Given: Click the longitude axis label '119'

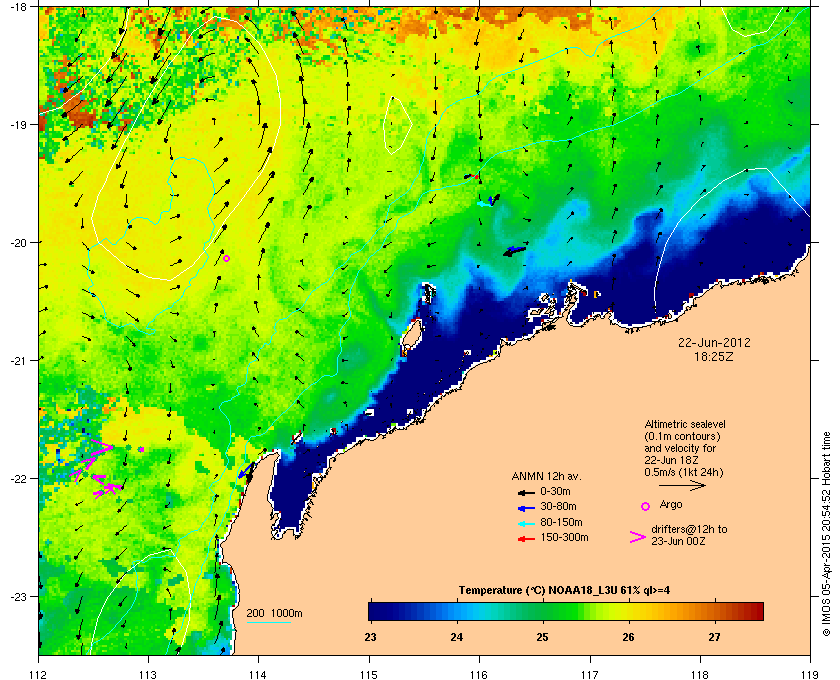Looking at the screenshot, I should (x=810, y=674).
